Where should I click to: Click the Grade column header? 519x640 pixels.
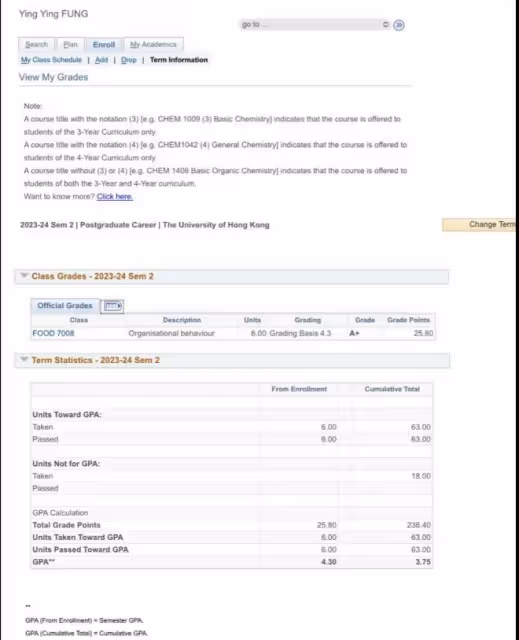(x=365, y=320)
